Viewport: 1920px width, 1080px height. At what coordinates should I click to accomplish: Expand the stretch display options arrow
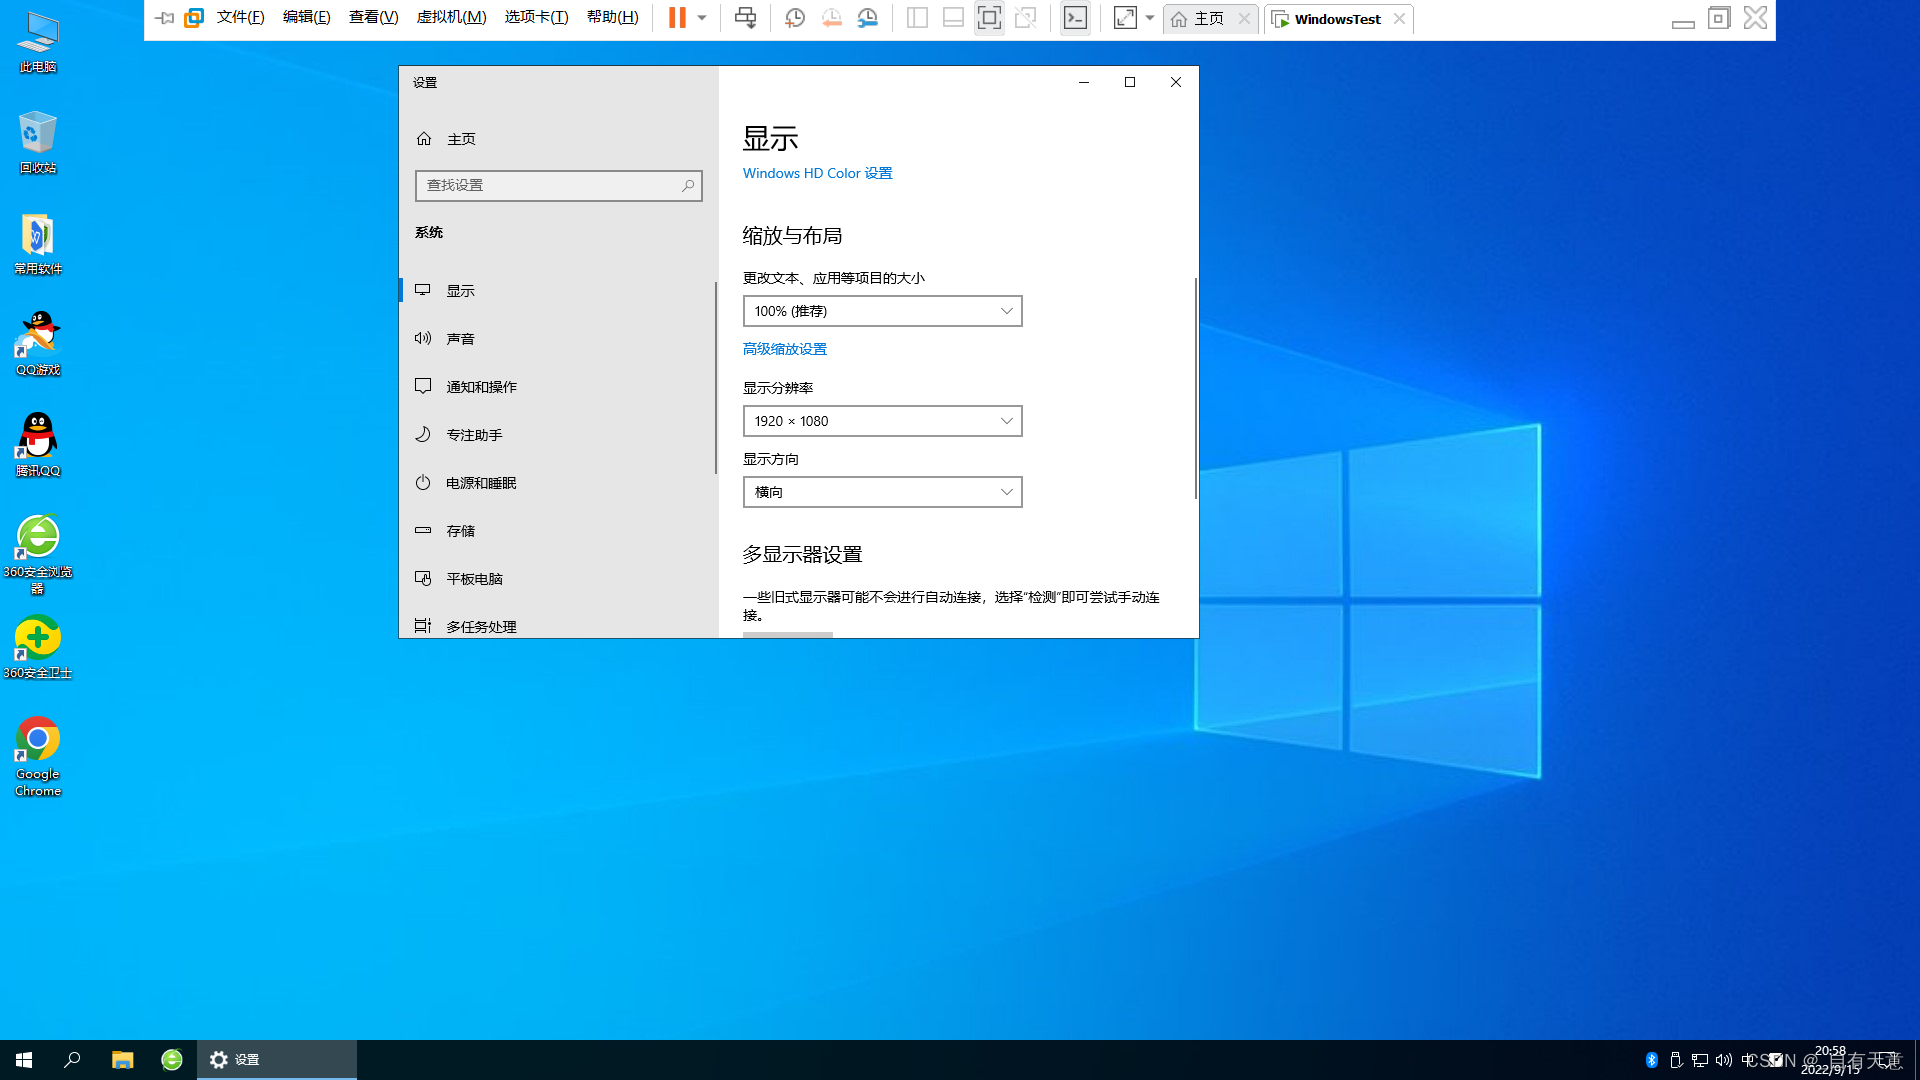tap(1150, 18)
